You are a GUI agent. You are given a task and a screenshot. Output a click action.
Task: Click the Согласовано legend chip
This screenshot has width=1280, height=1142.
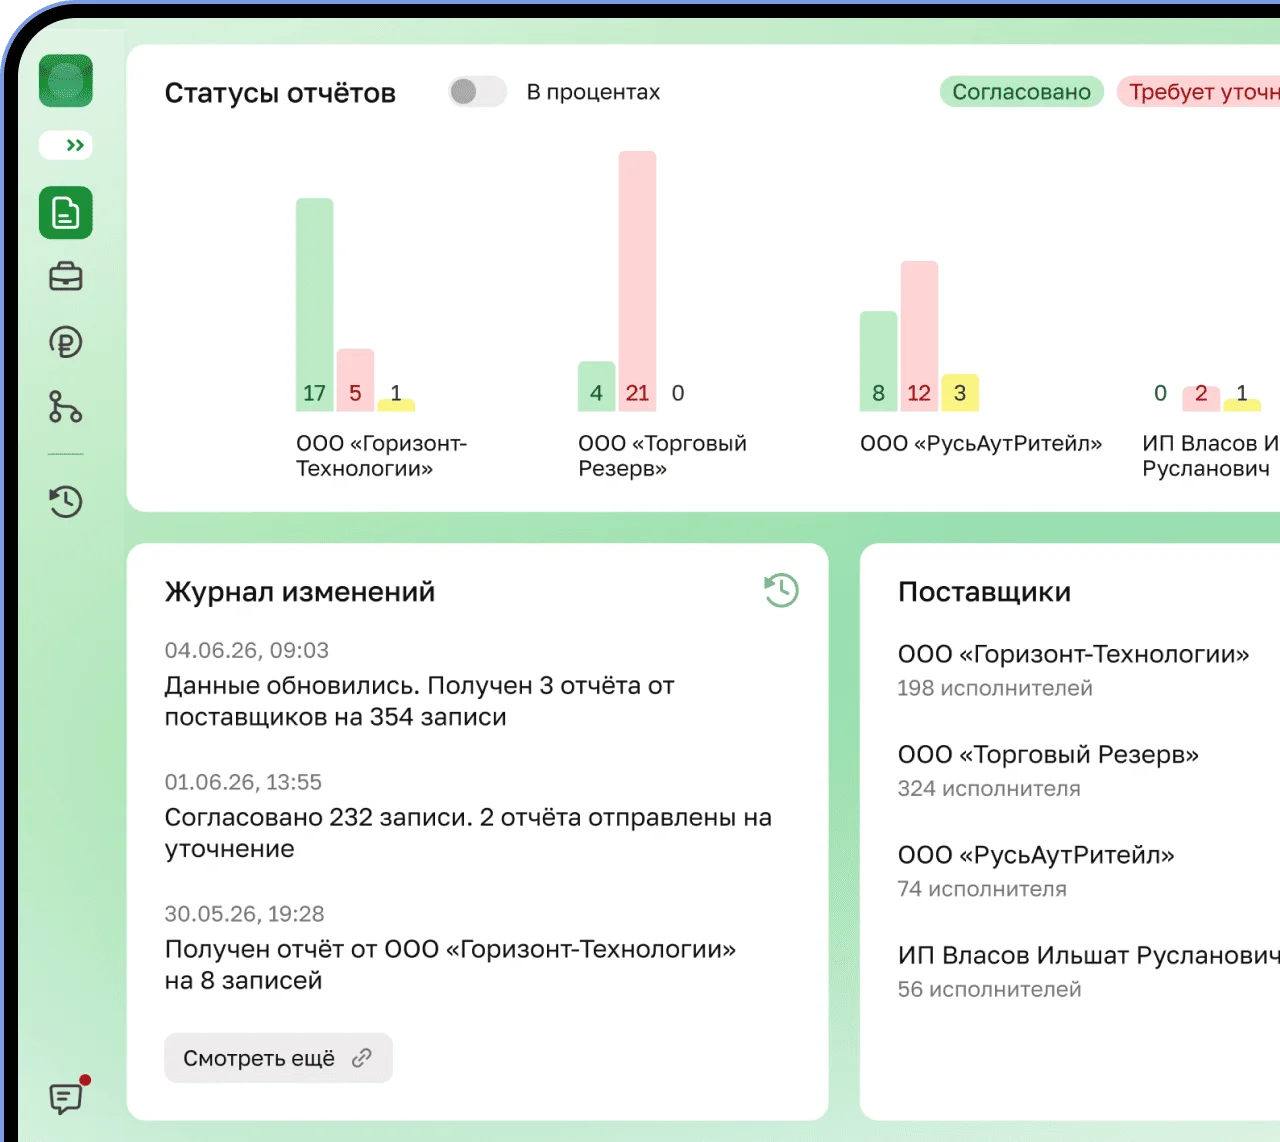coord(1021,92)
